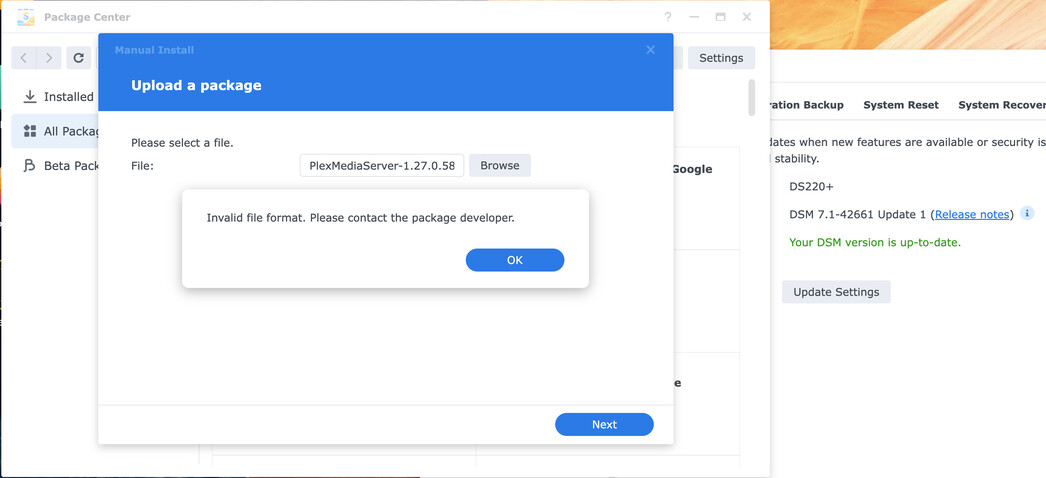Click the Package Center app icon
Screen dimensions: 1046x478
[26, 17]
